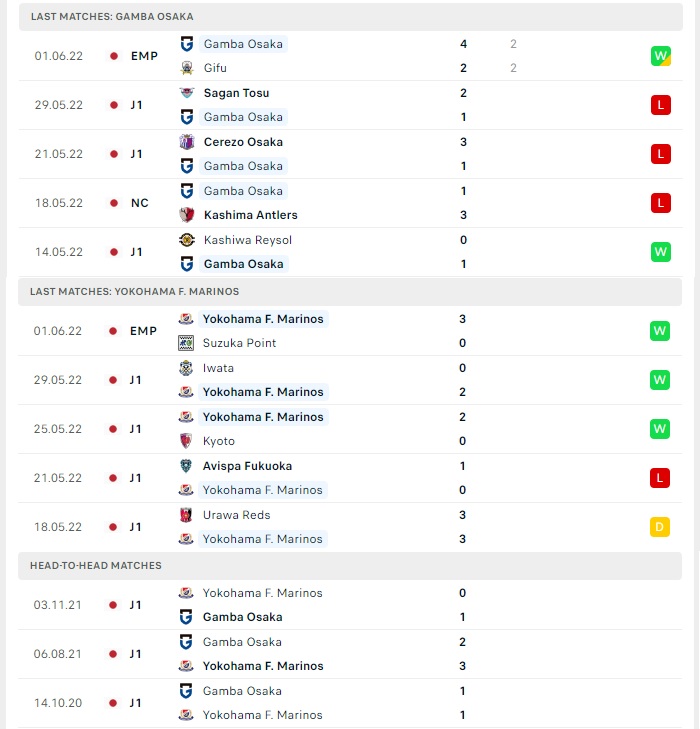Select the Last Matches: Gamba Osaka header

(351, 17)
